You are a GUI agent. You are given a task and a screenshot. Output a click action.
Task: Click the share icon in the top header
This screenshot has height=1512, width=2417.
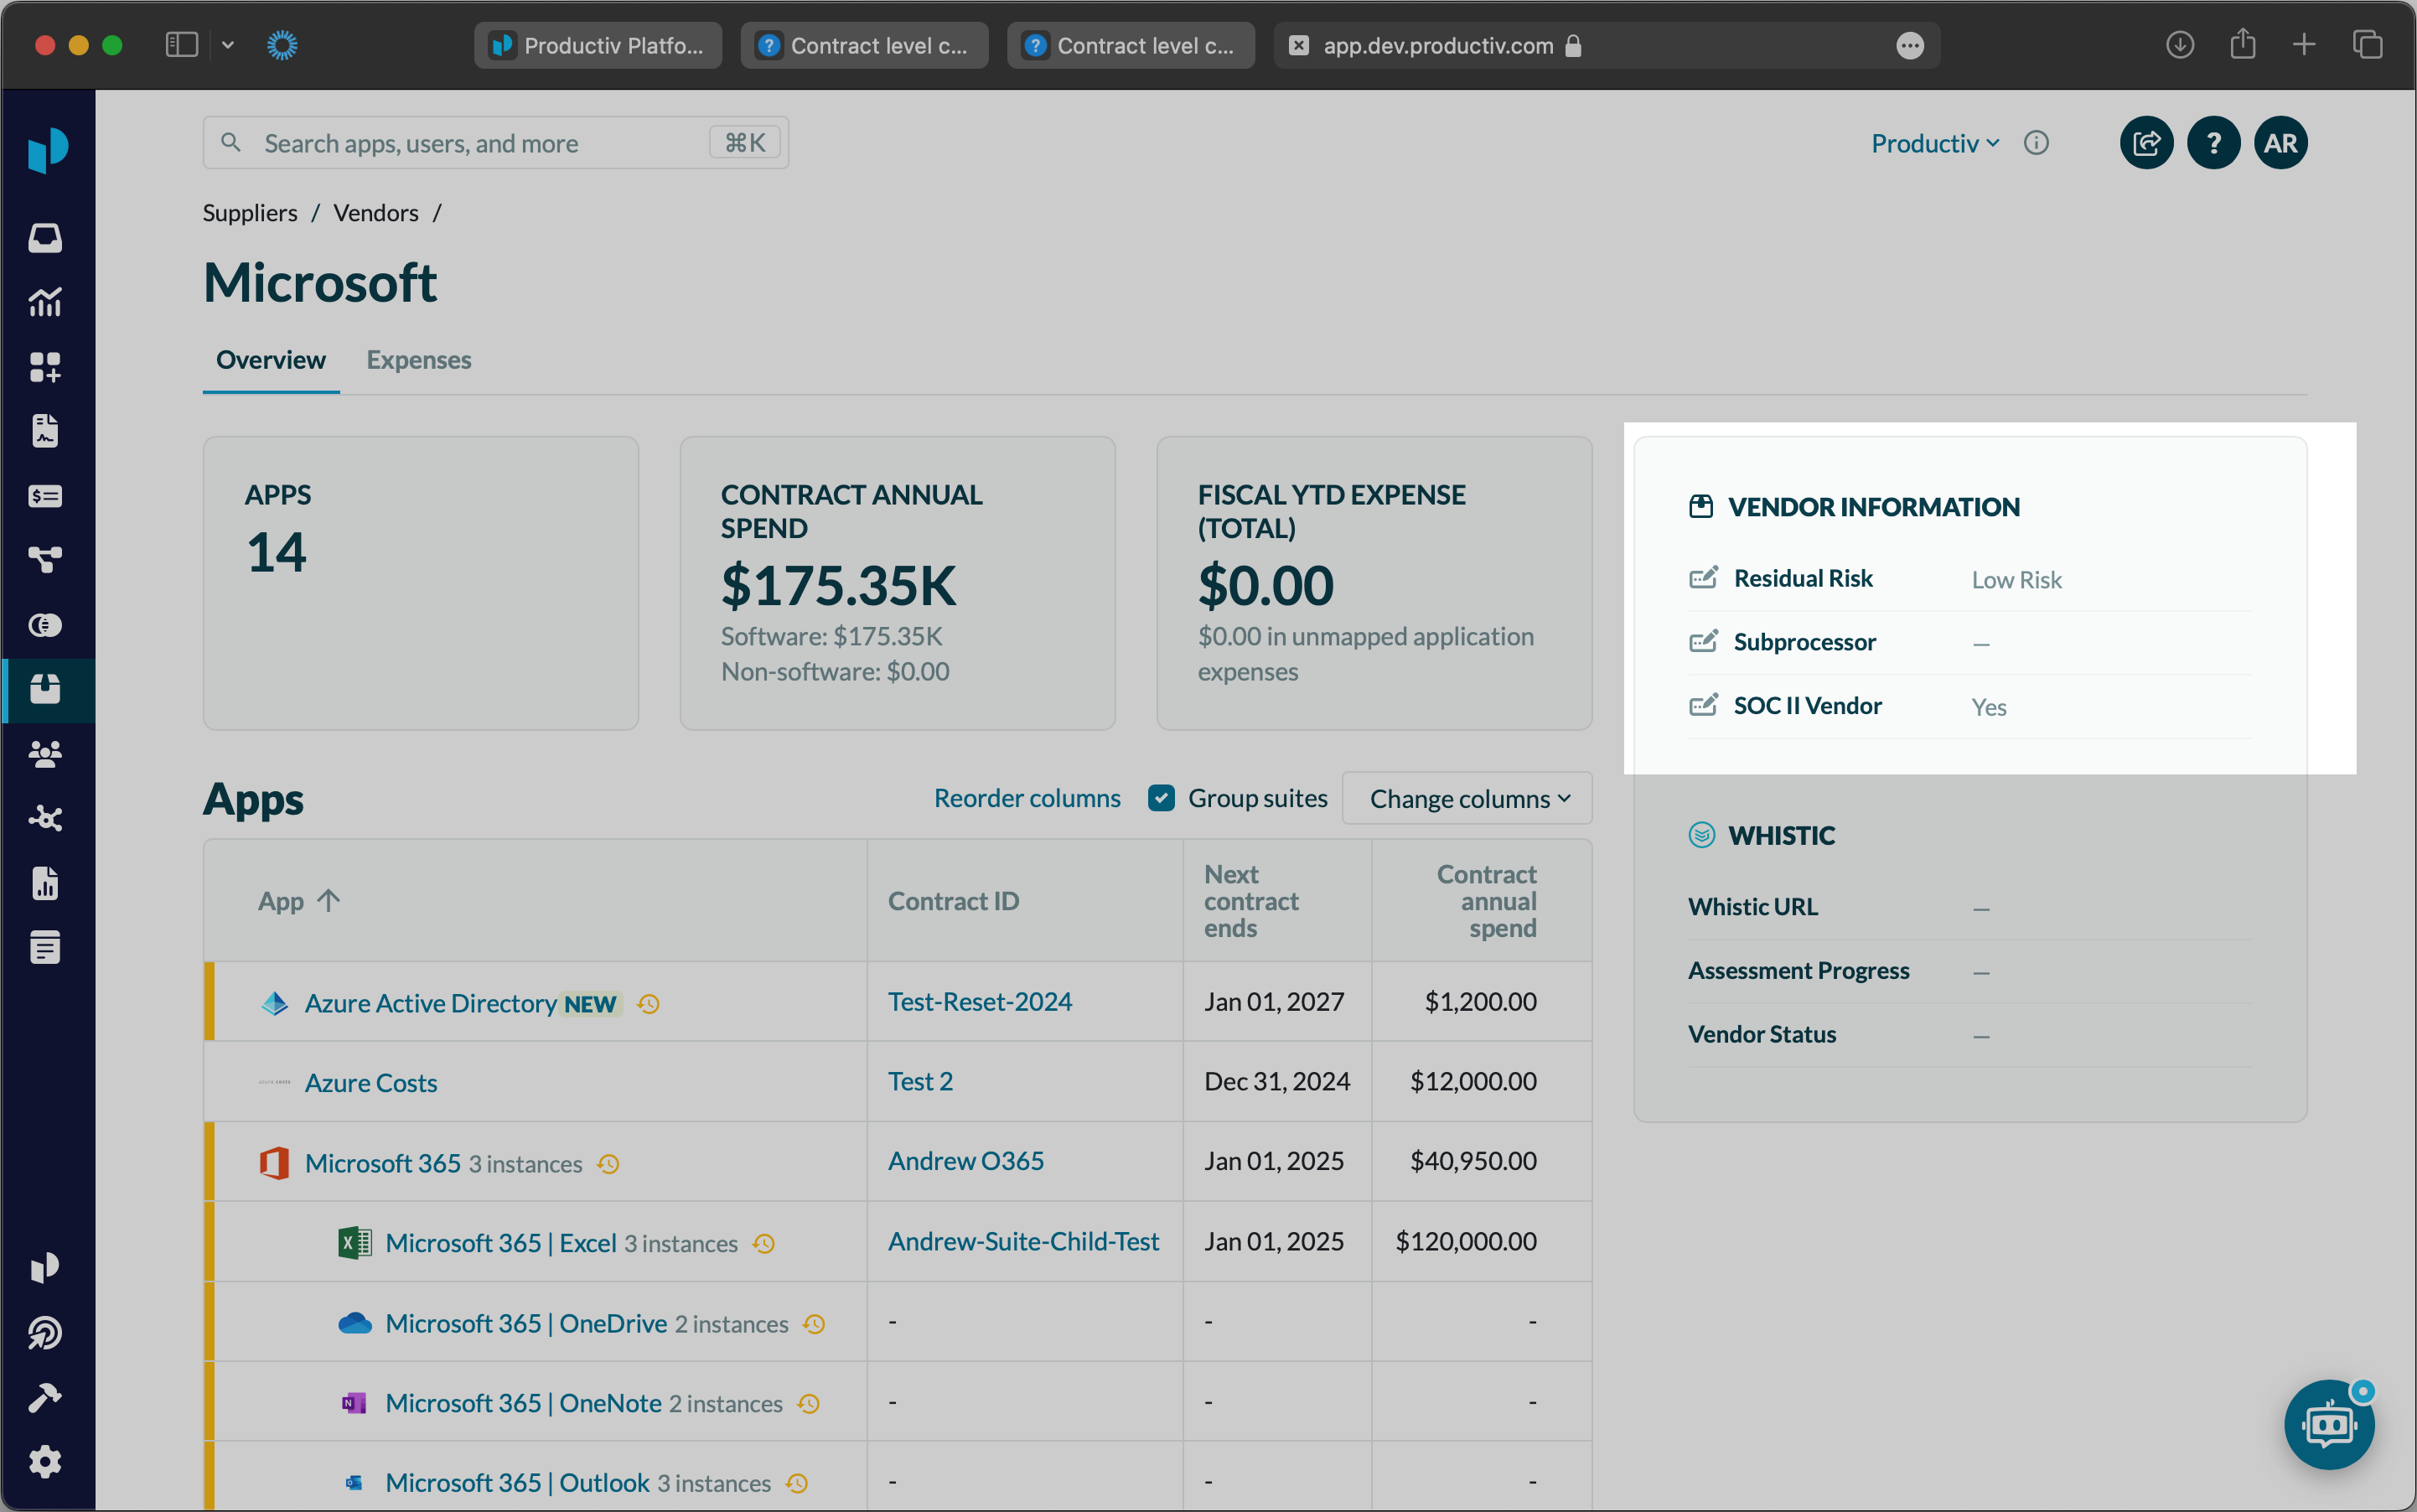(2146, 143)
